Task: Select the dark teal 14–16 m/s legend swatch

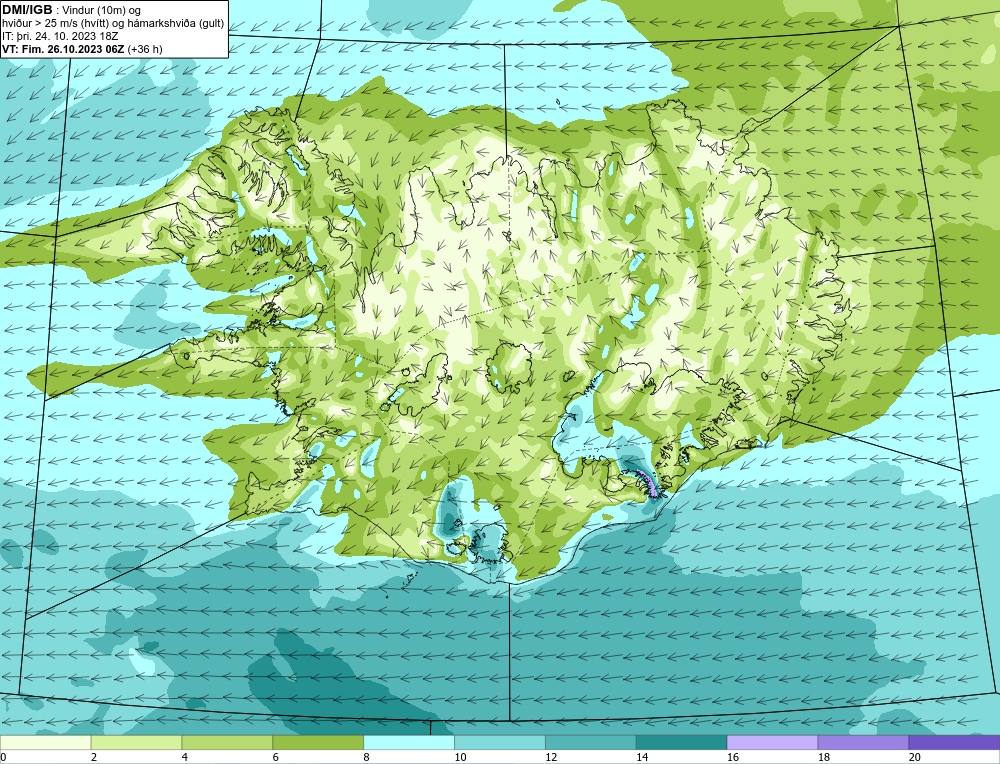Action: coord(682,742)
